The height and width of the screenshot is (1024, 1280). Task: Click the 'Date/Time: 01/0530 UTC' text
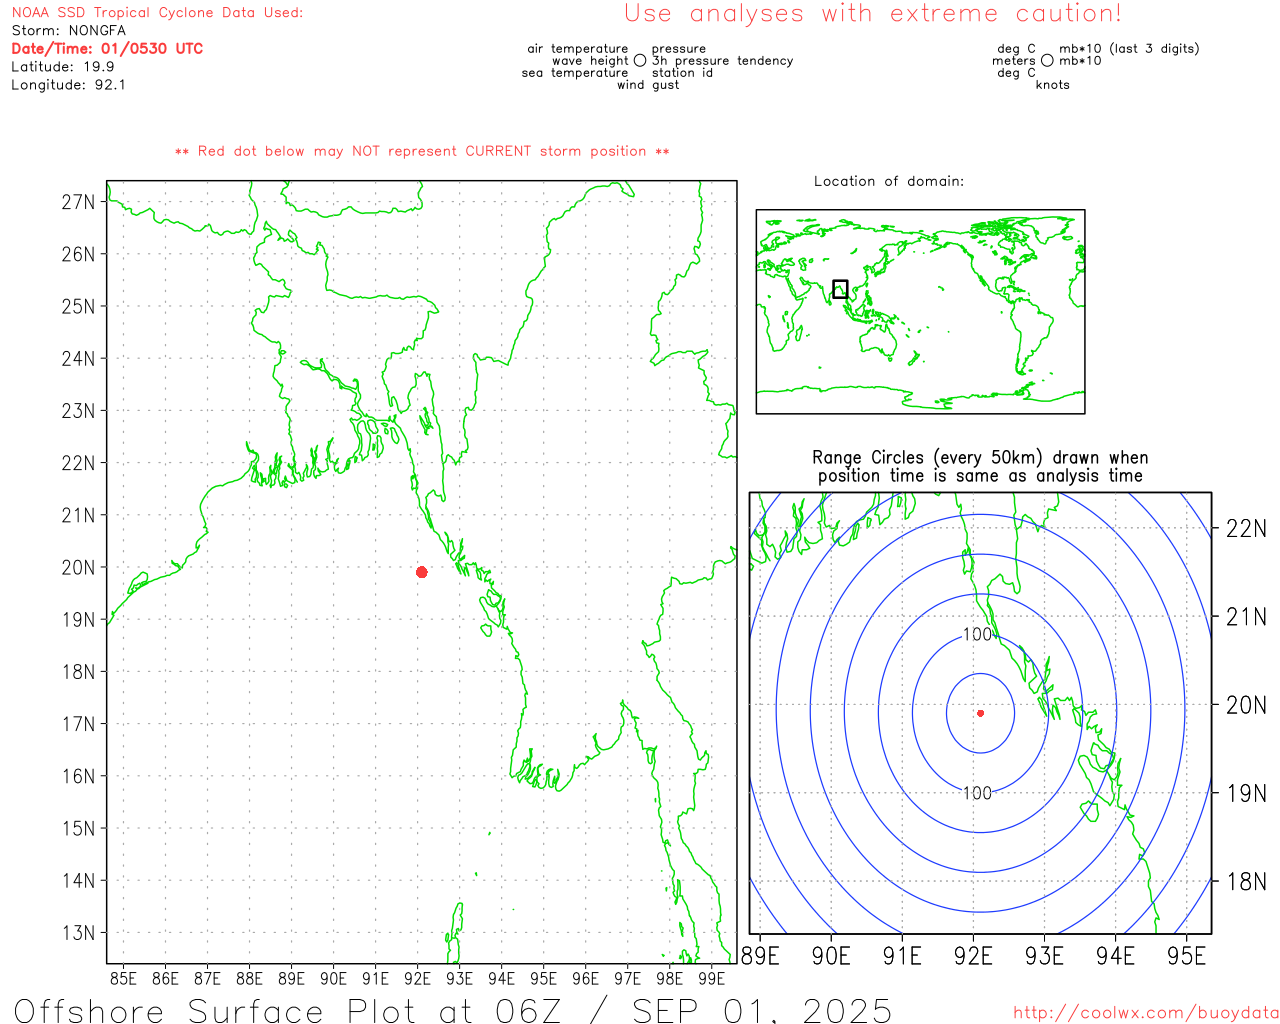107,49
